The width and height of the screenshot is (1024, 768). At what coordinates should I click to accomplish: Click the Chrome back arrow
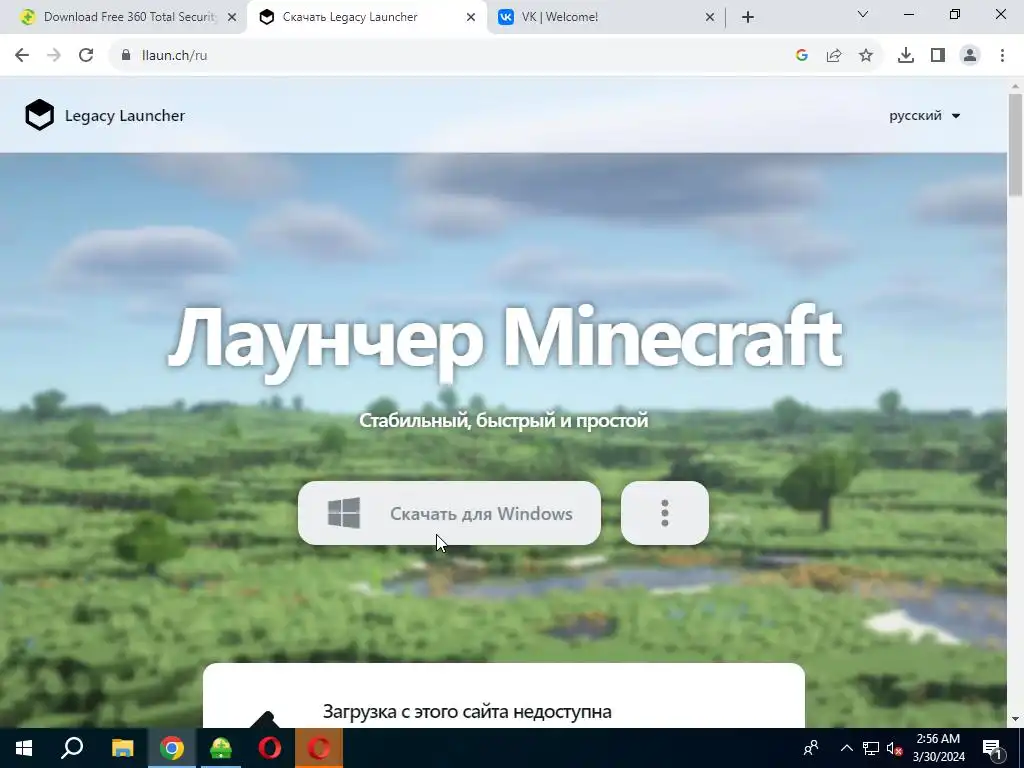click(x=22, y=56)
